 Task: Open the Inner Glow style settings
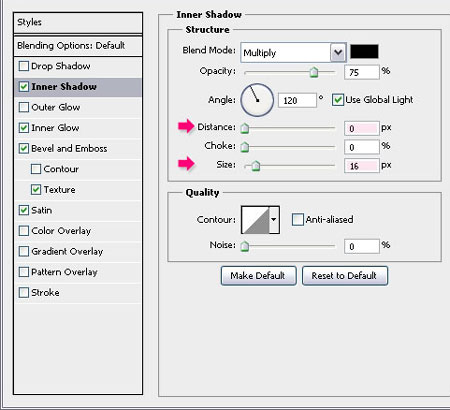coord(78,128)
